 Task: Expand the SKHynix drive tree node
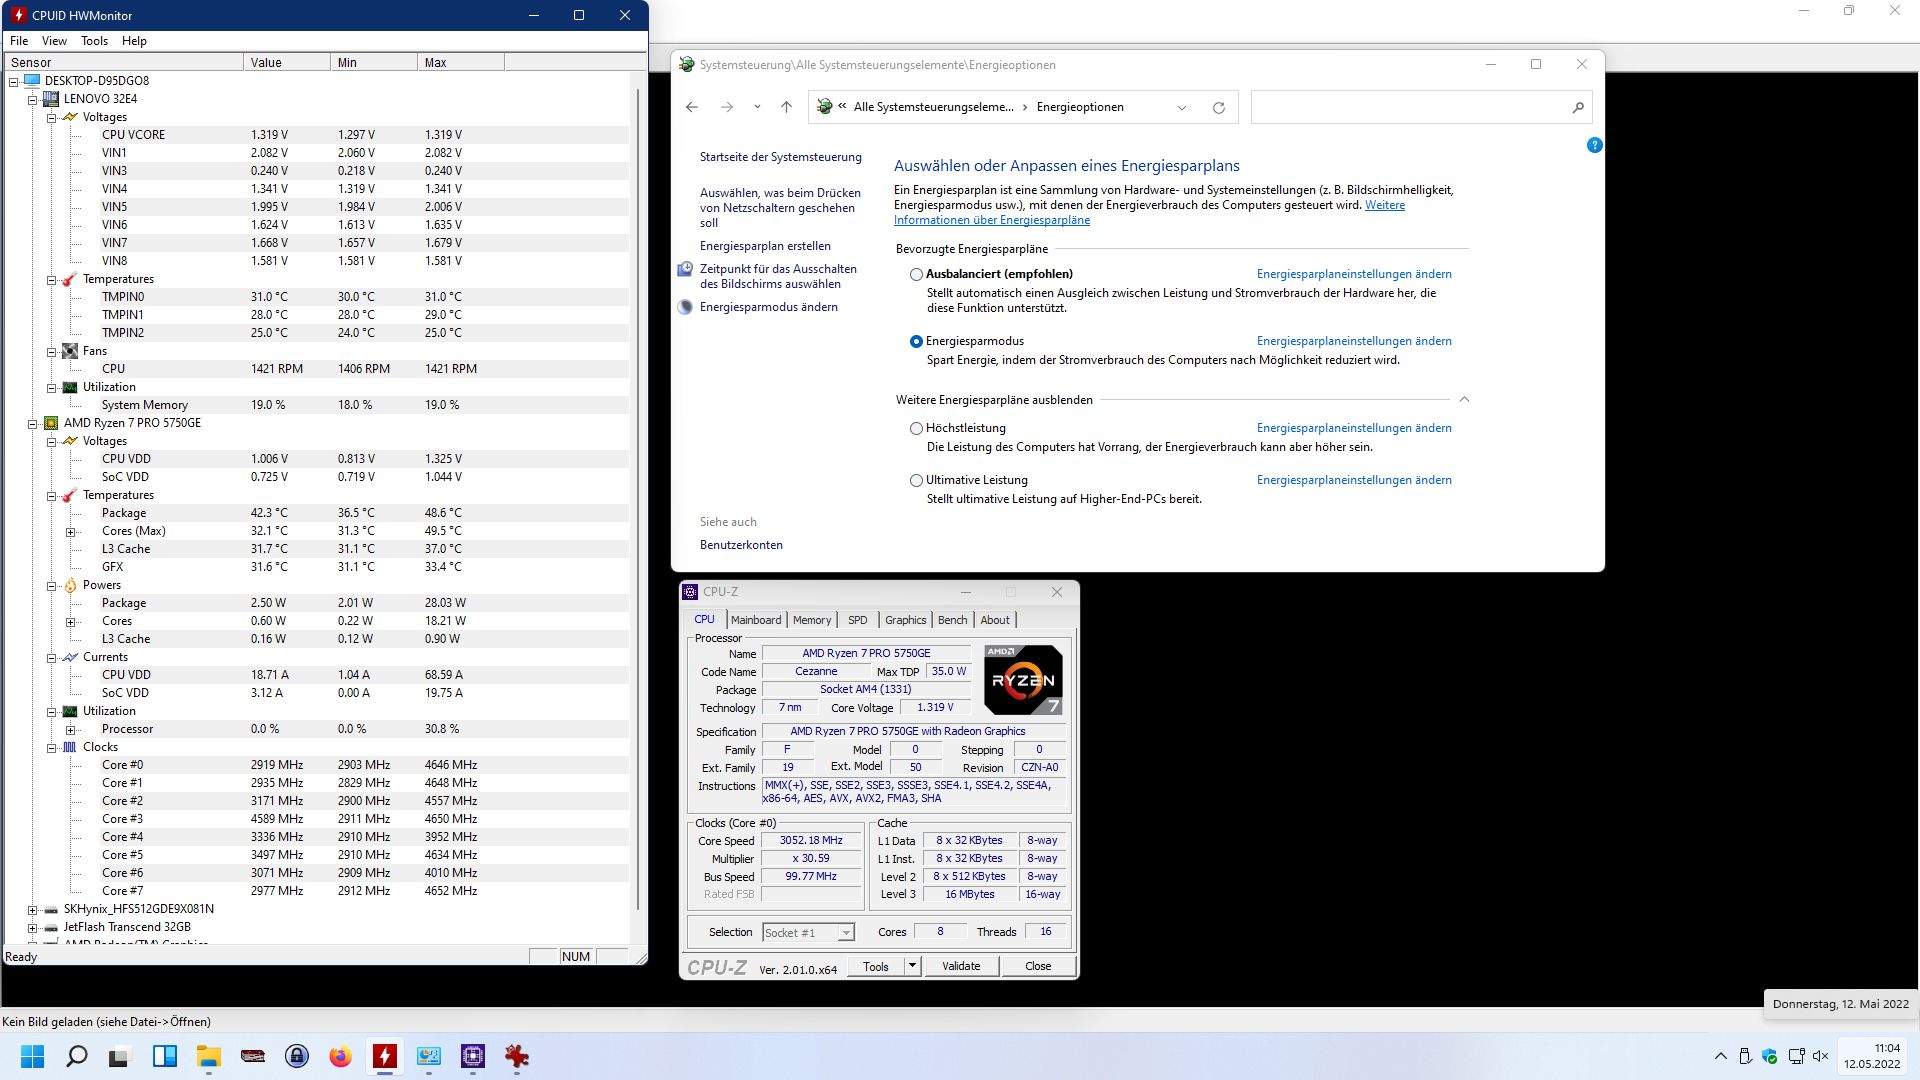click(32, 910)
